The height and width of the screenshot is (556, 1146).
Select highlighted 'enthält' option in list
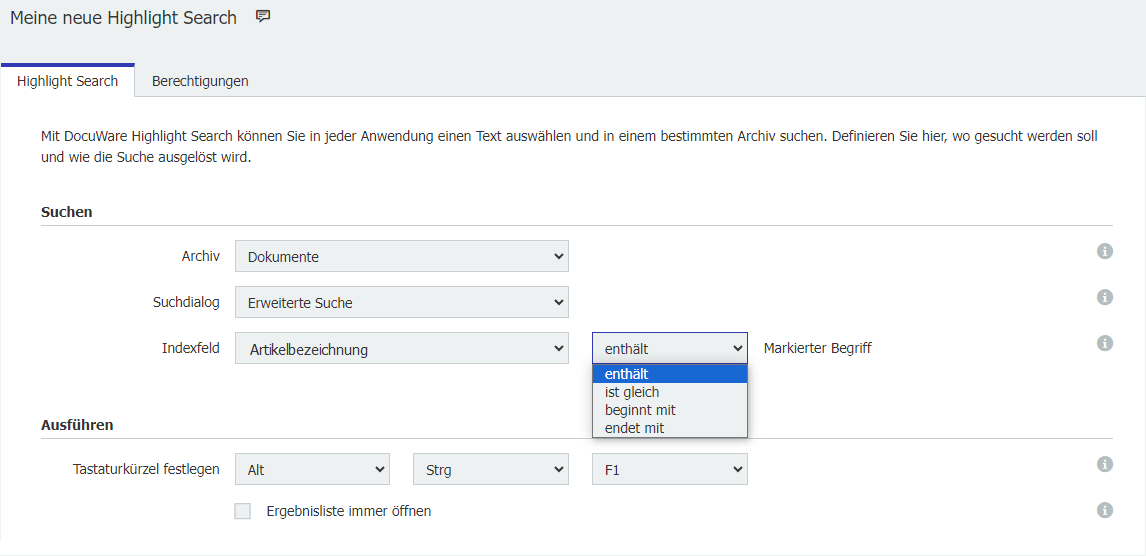627,374
